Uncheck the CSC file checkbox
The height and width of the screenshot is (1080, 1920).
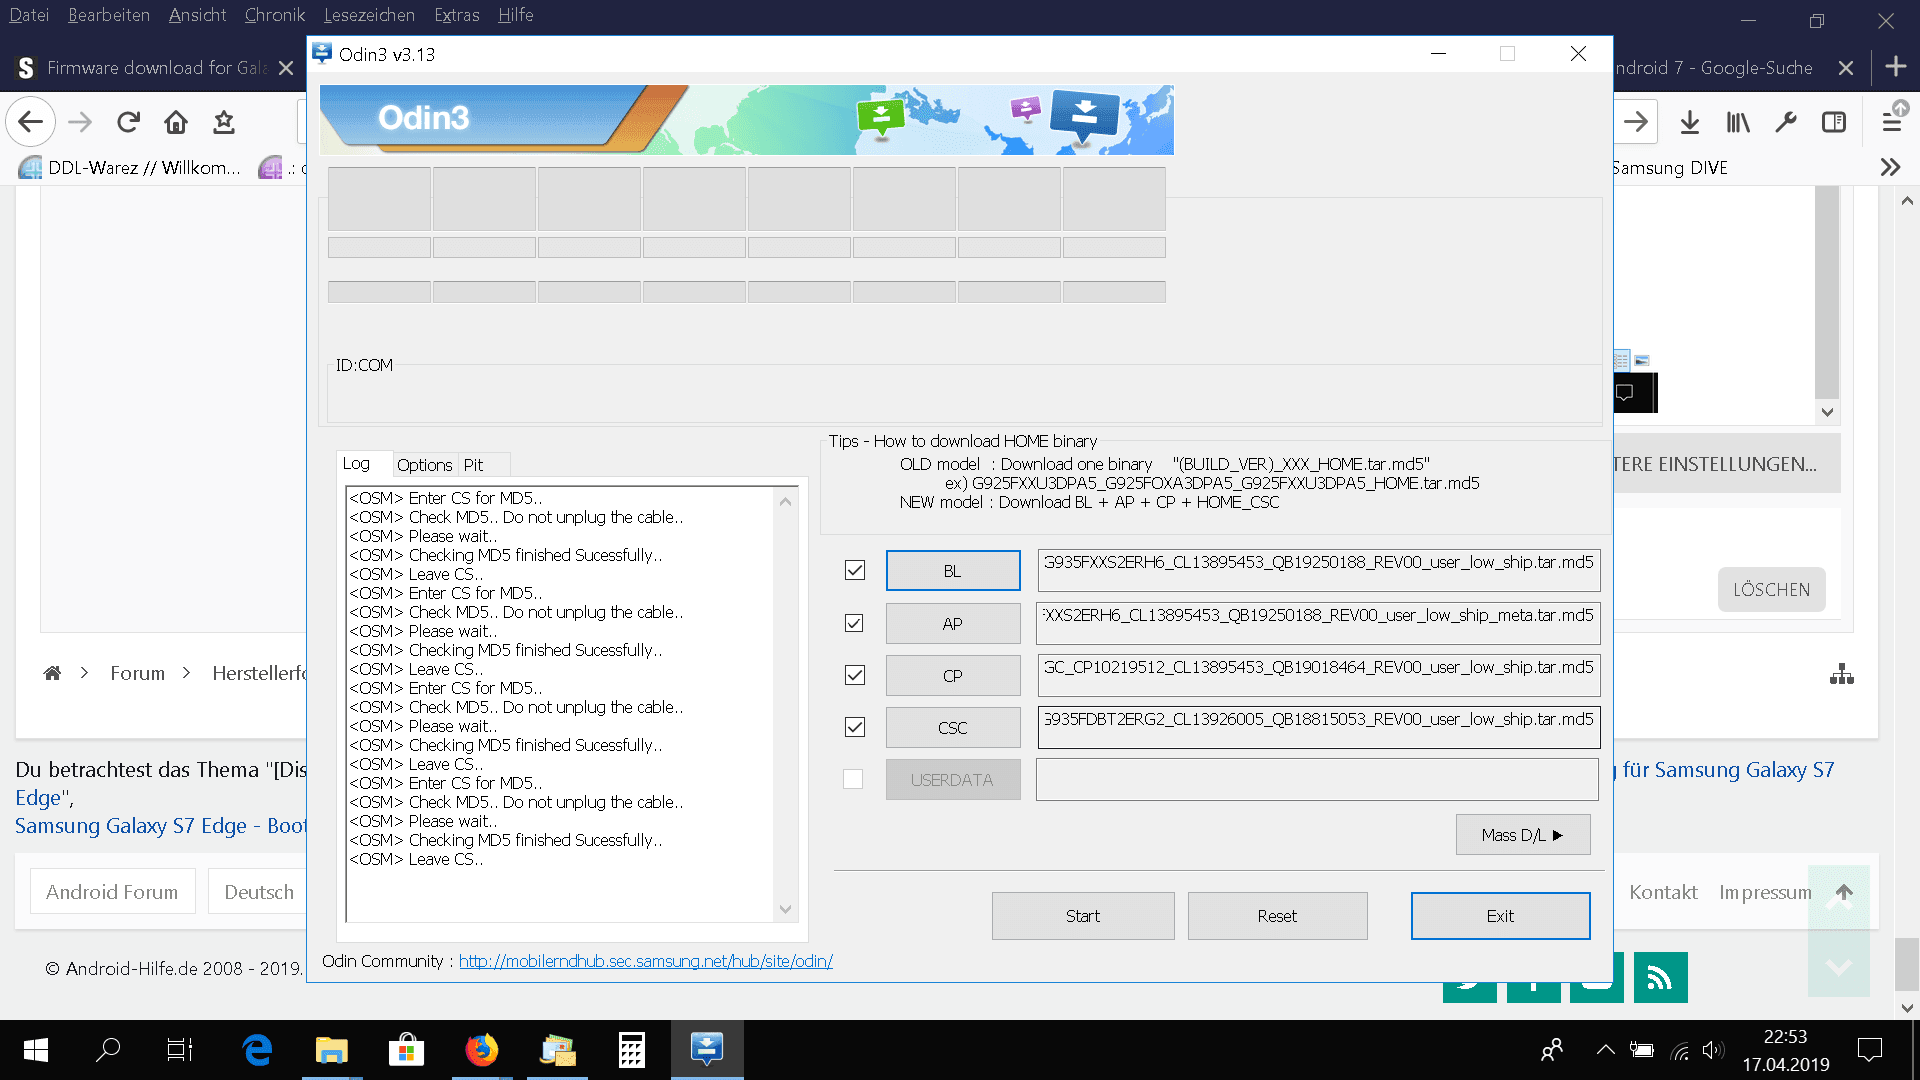(x=854, y=727)
